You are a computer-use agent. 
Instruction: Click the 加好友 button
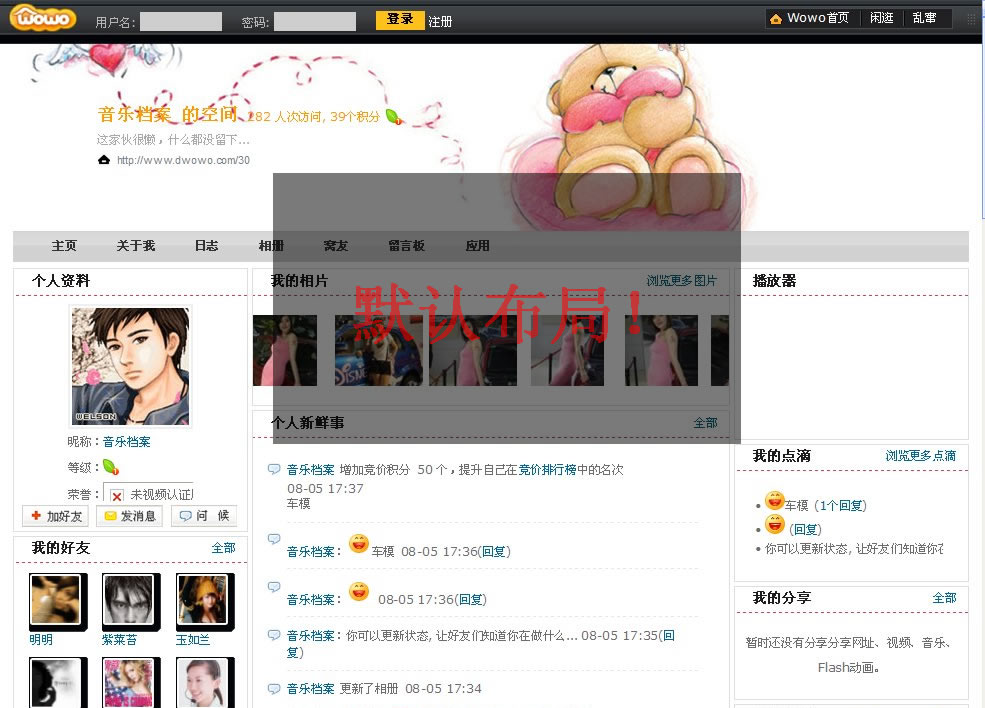click(56, 516)
